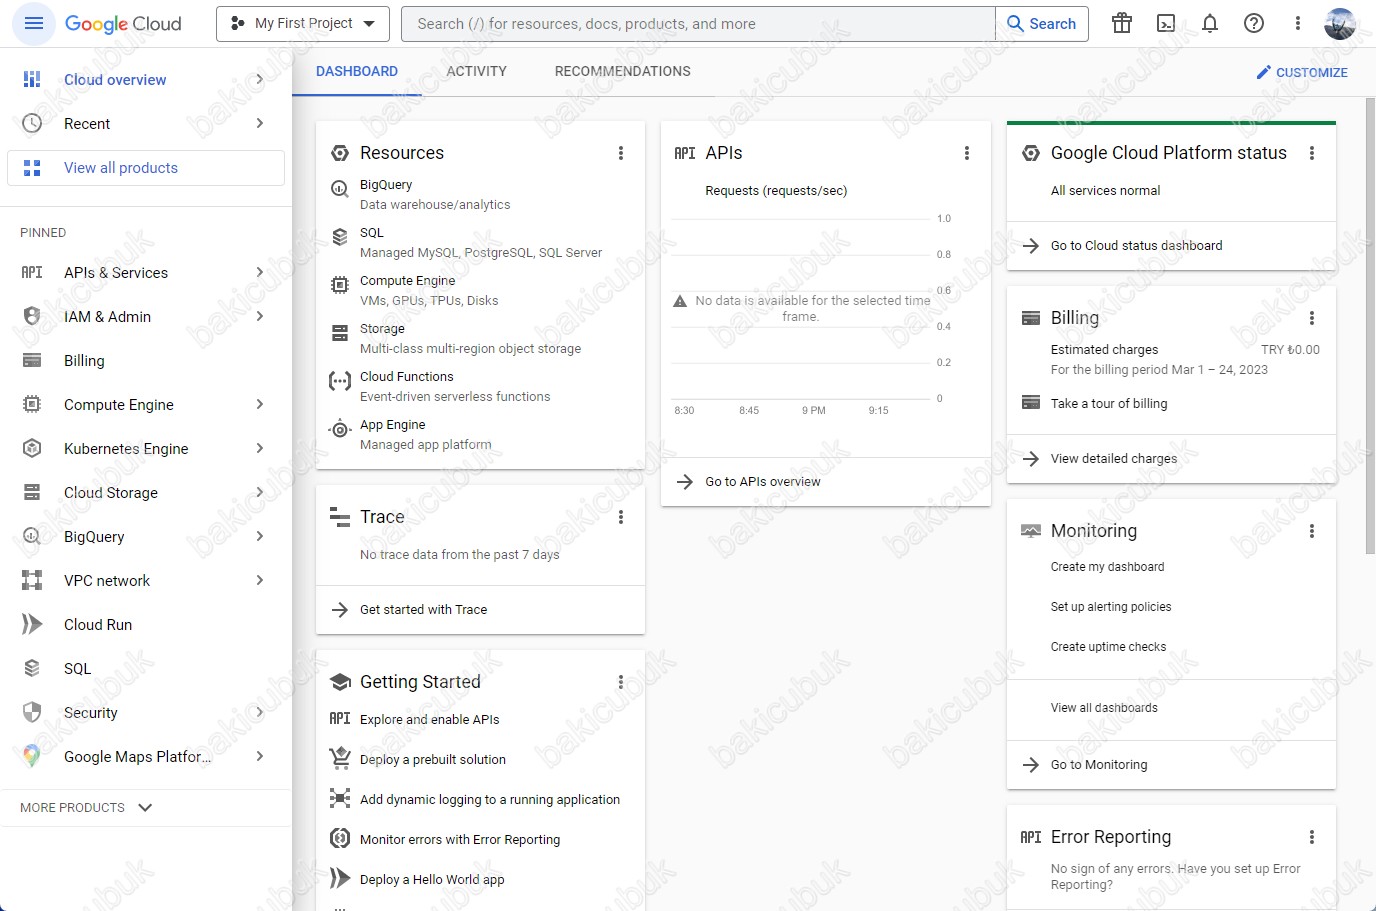Click the Cloud Run icon in sidebar
The height and width of the screenshot is (911, 1376).
(32, 624)
